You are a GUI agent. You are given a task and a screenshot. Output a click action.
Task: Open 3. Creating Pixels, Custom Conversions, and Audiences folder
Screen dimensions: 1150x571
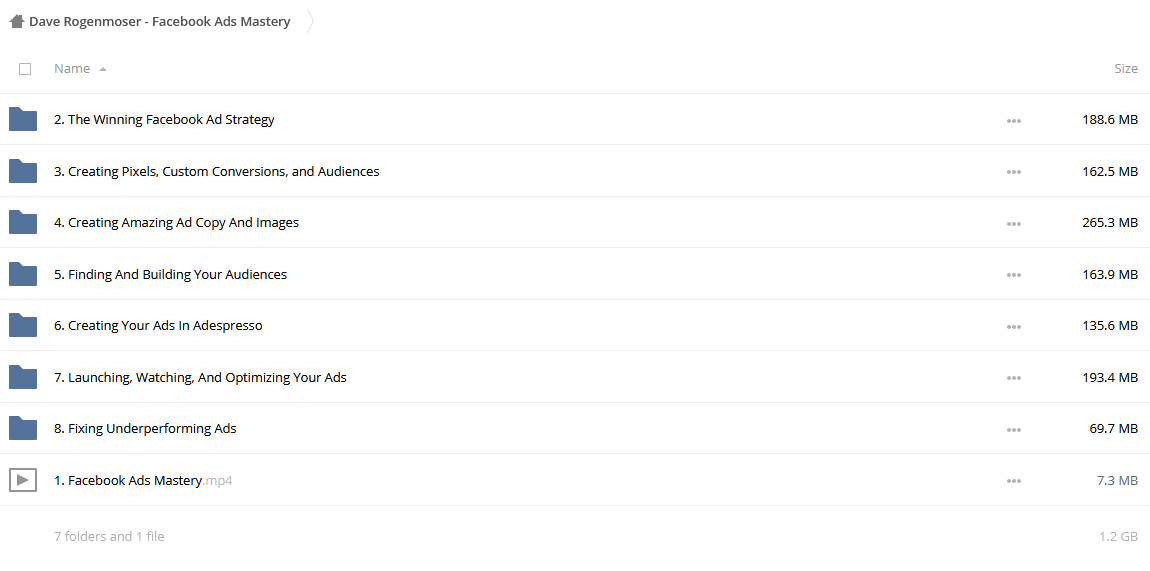click(x=216, y=172)
